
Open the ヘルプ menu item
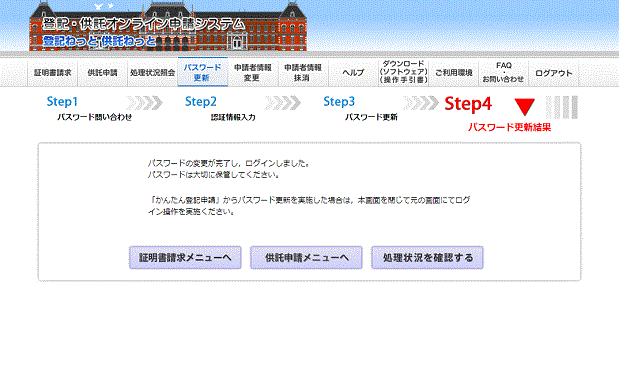(353, 73)
